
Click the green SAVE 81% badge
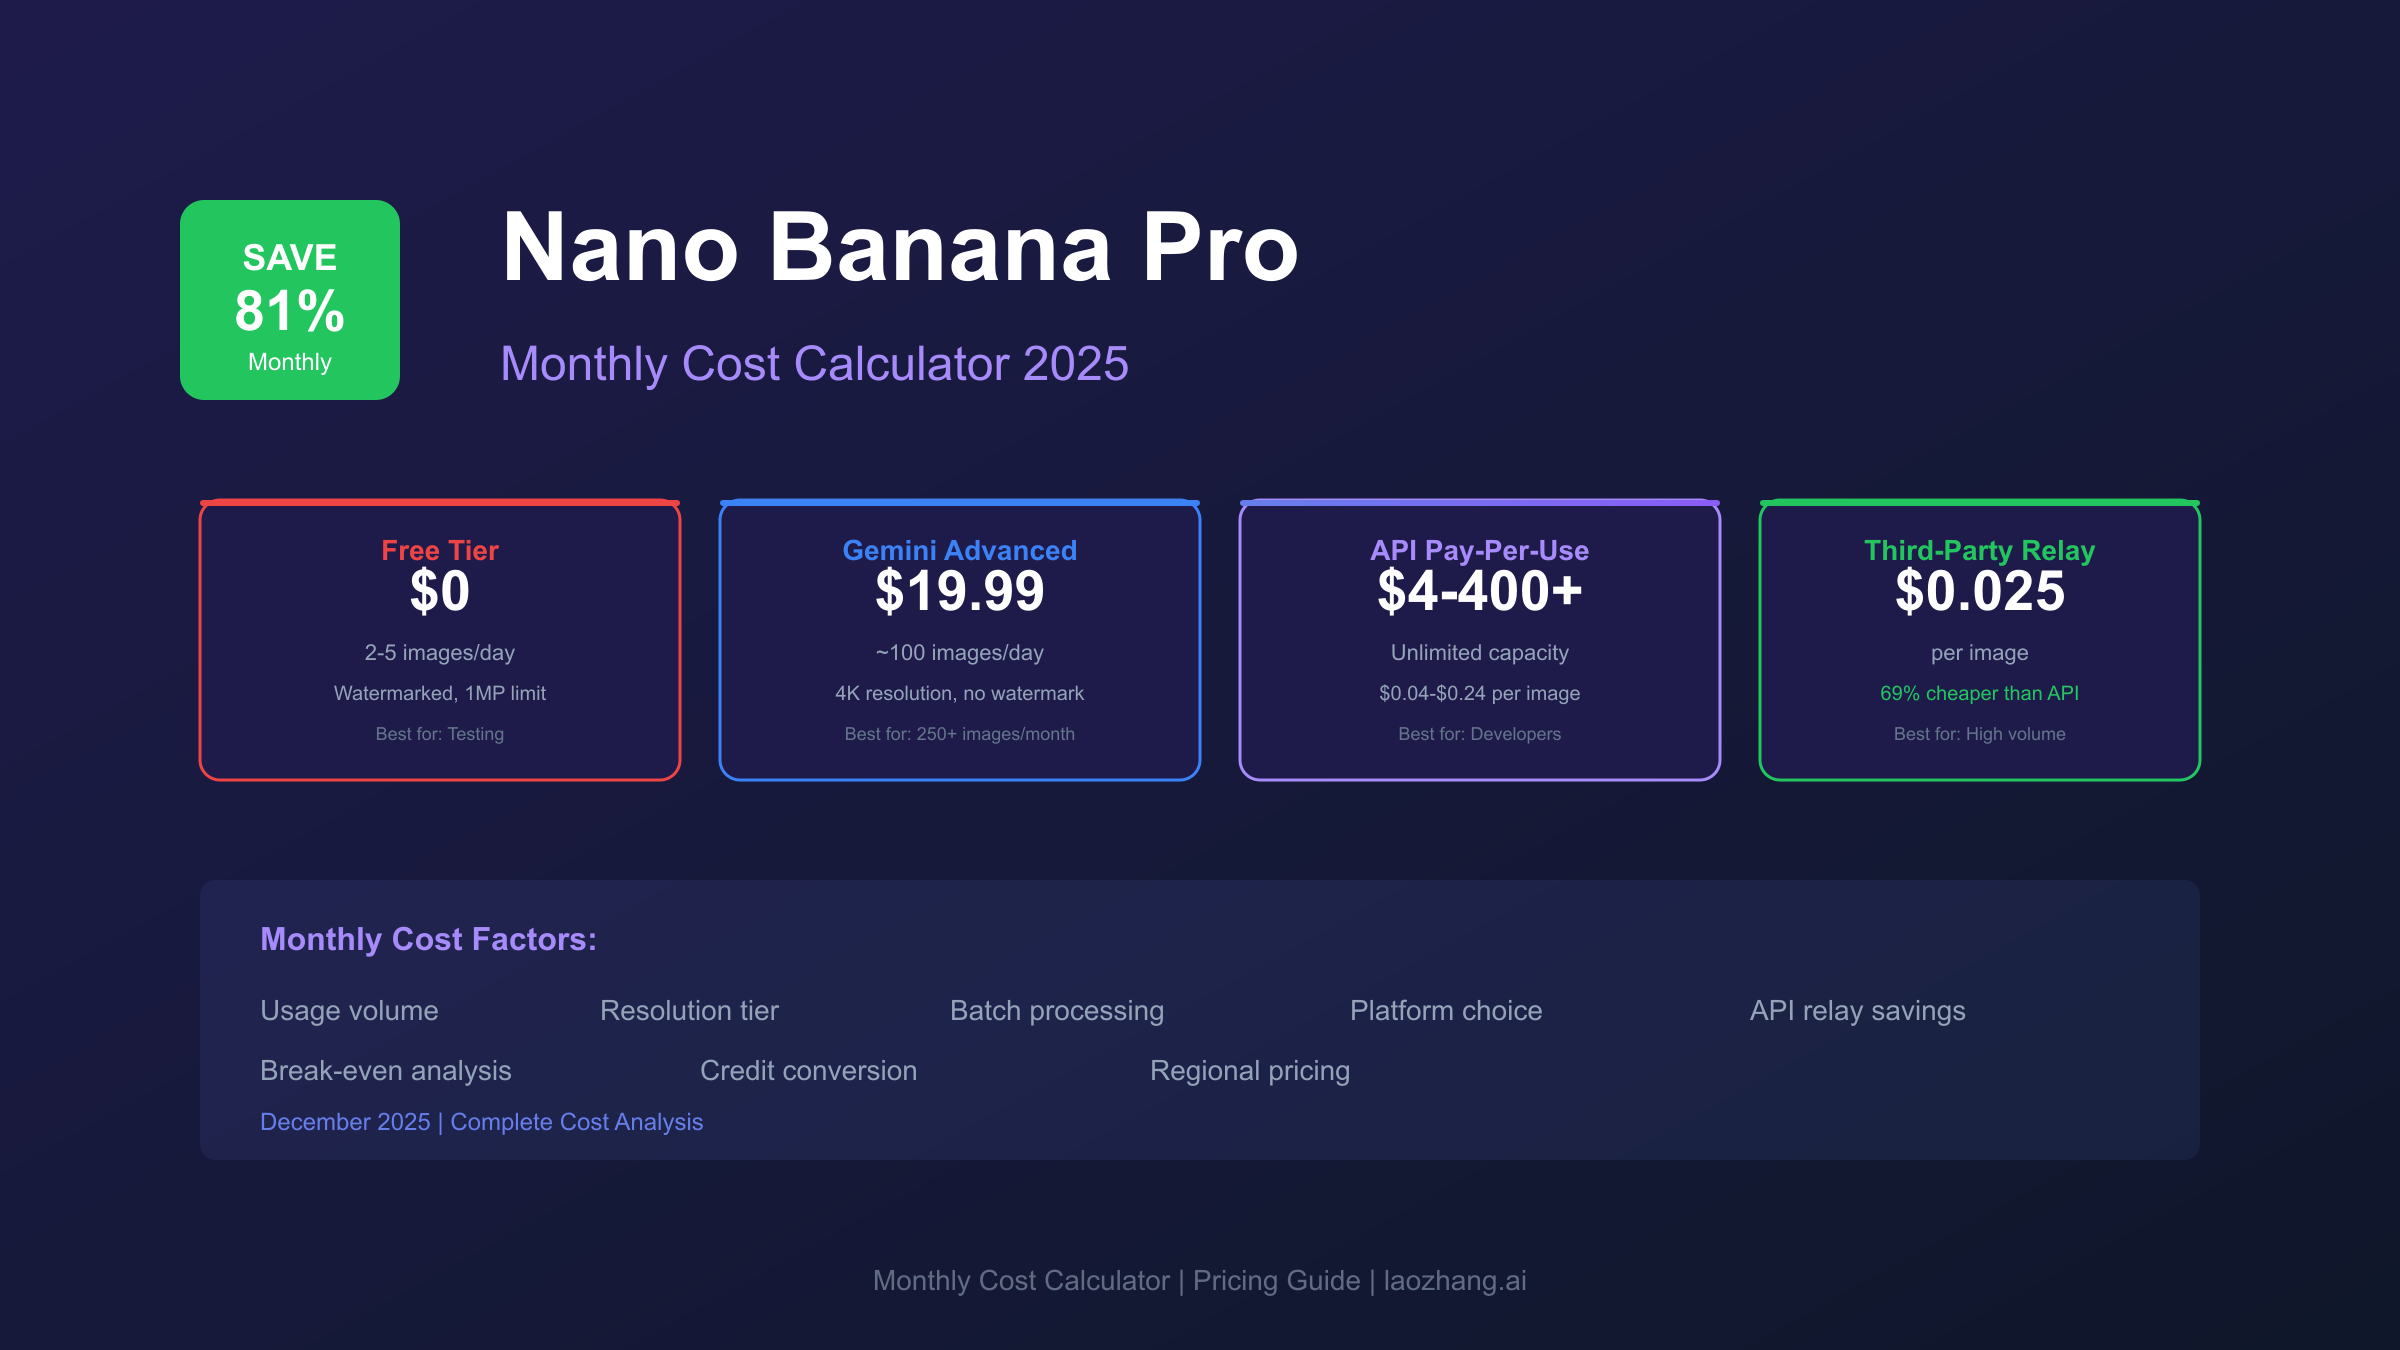click(x=290, y=300)
